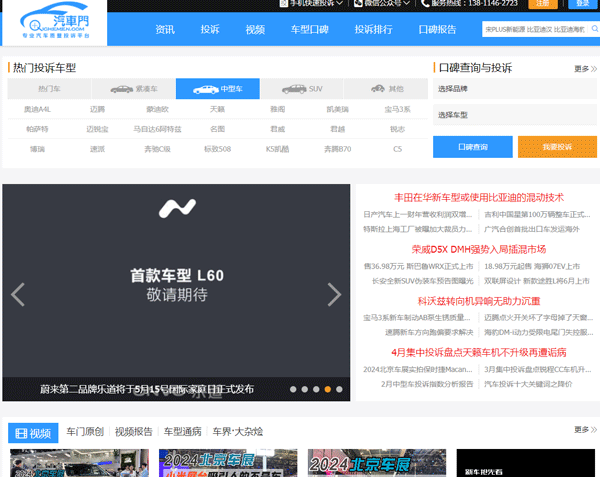Select the 紧凑车 tab with sedan icon
600x477 pixels.
point(134,89)
